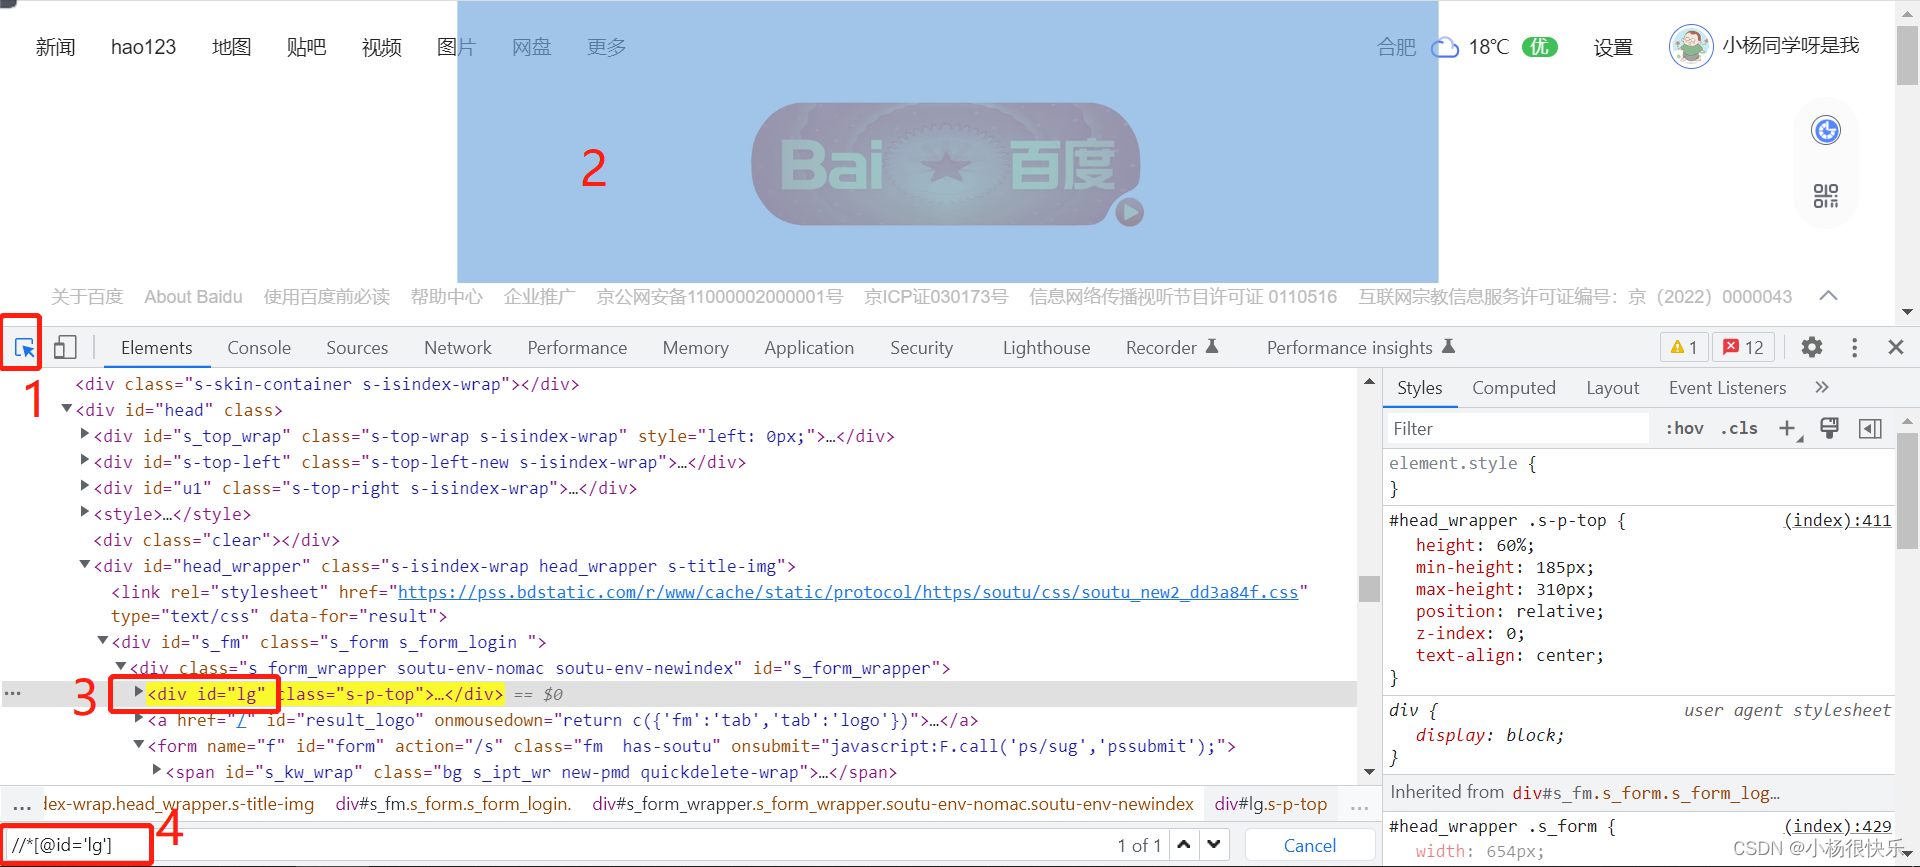The width and height of the screenshot is (1920, 867).
Task: Click the Styles Filter input
Action: pos(1517,428)
